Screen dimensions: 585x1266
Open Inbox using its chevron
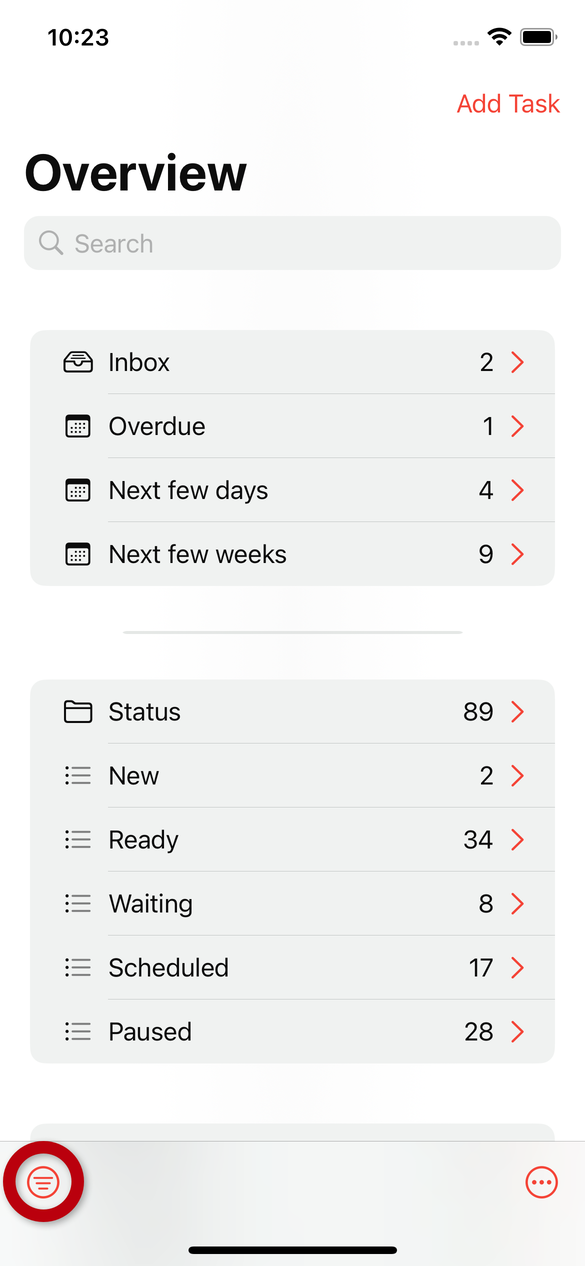(517, 362)
